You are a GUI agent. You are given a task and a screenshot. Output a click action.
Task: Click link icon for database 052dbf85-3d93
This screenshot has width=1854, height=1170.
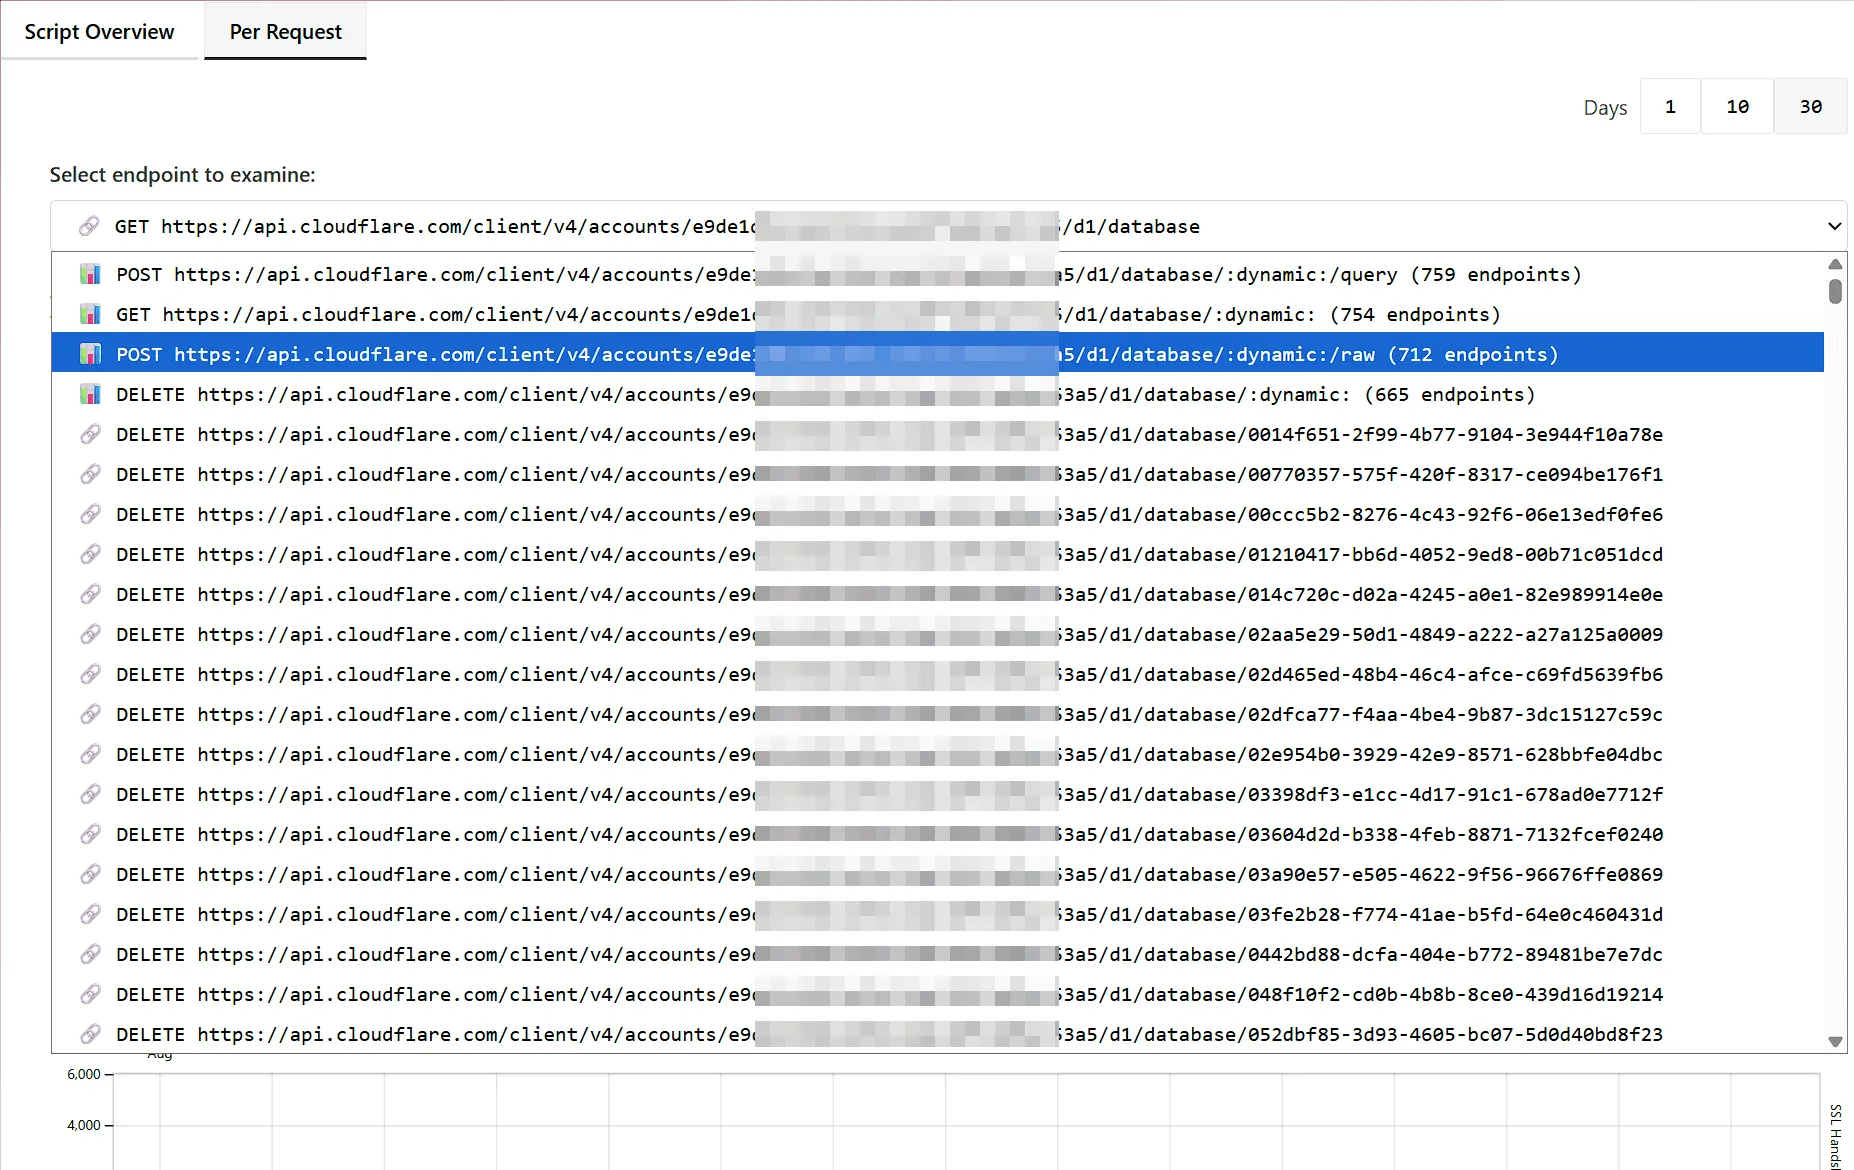[90, 1034]
